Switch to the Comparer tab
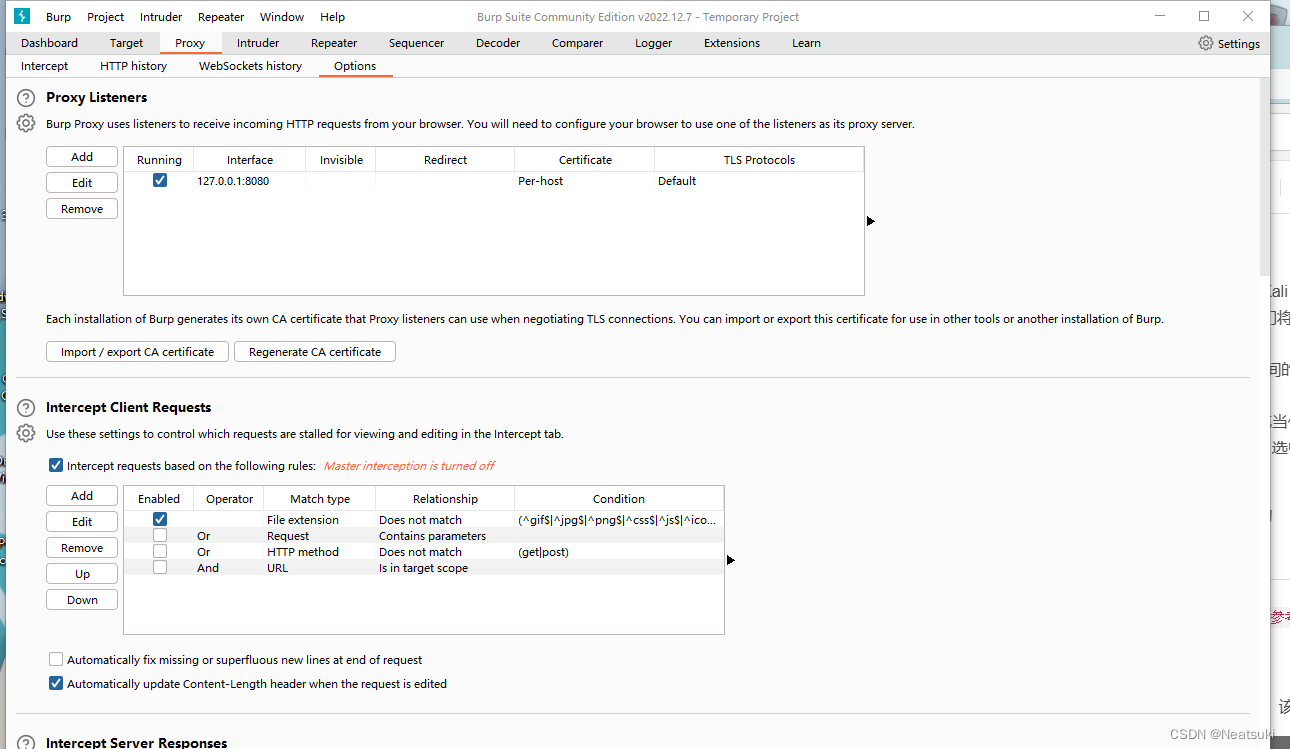 [578, 43]
